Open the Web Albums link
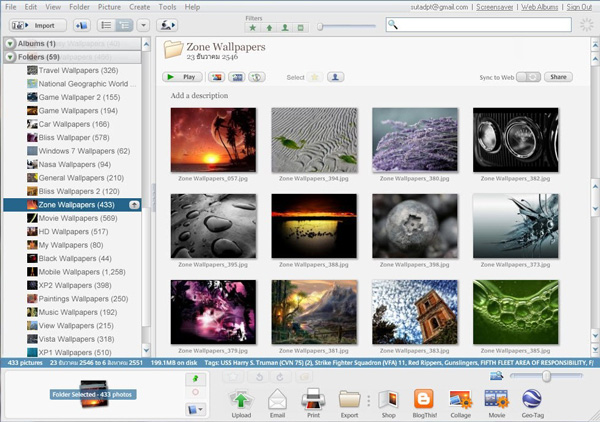Image resolution: width=600 pixels, height=422 pixels. (x=540, y=7)
